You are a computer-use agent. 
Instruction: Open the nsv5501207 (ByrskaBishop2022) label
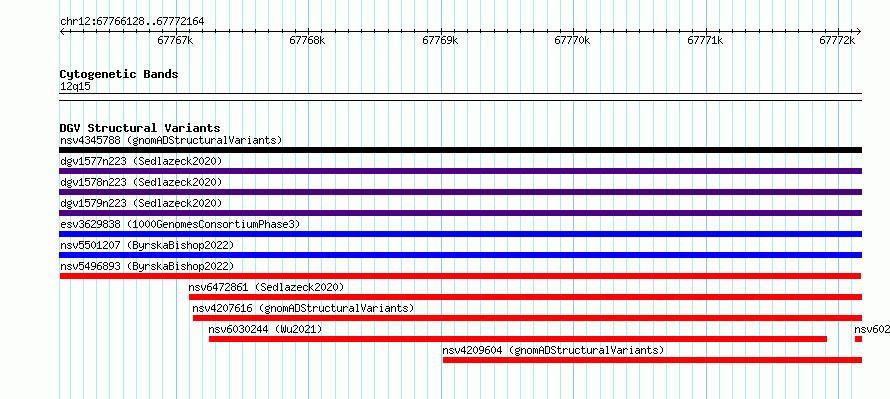pyautogui.click(x=147, y=245)
